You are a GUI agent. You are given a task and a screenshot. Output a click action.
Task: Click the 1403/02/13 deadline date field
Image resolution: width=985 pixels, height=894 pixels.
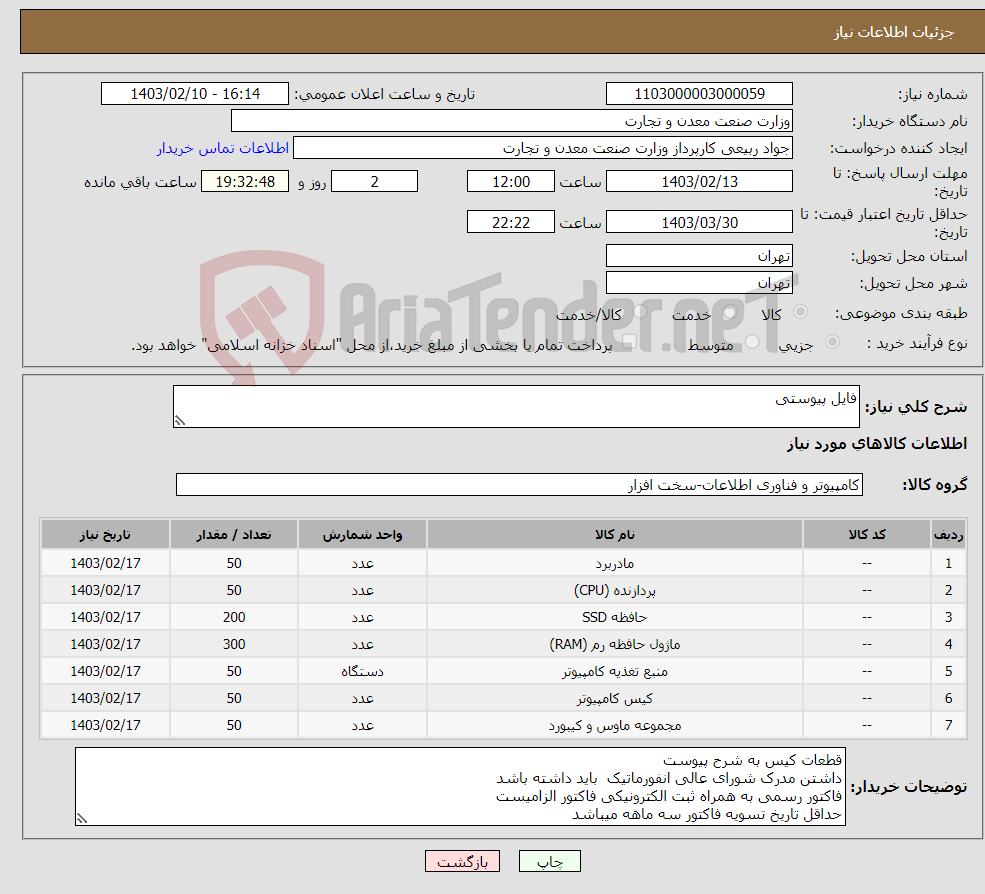(x=699, y=182)
